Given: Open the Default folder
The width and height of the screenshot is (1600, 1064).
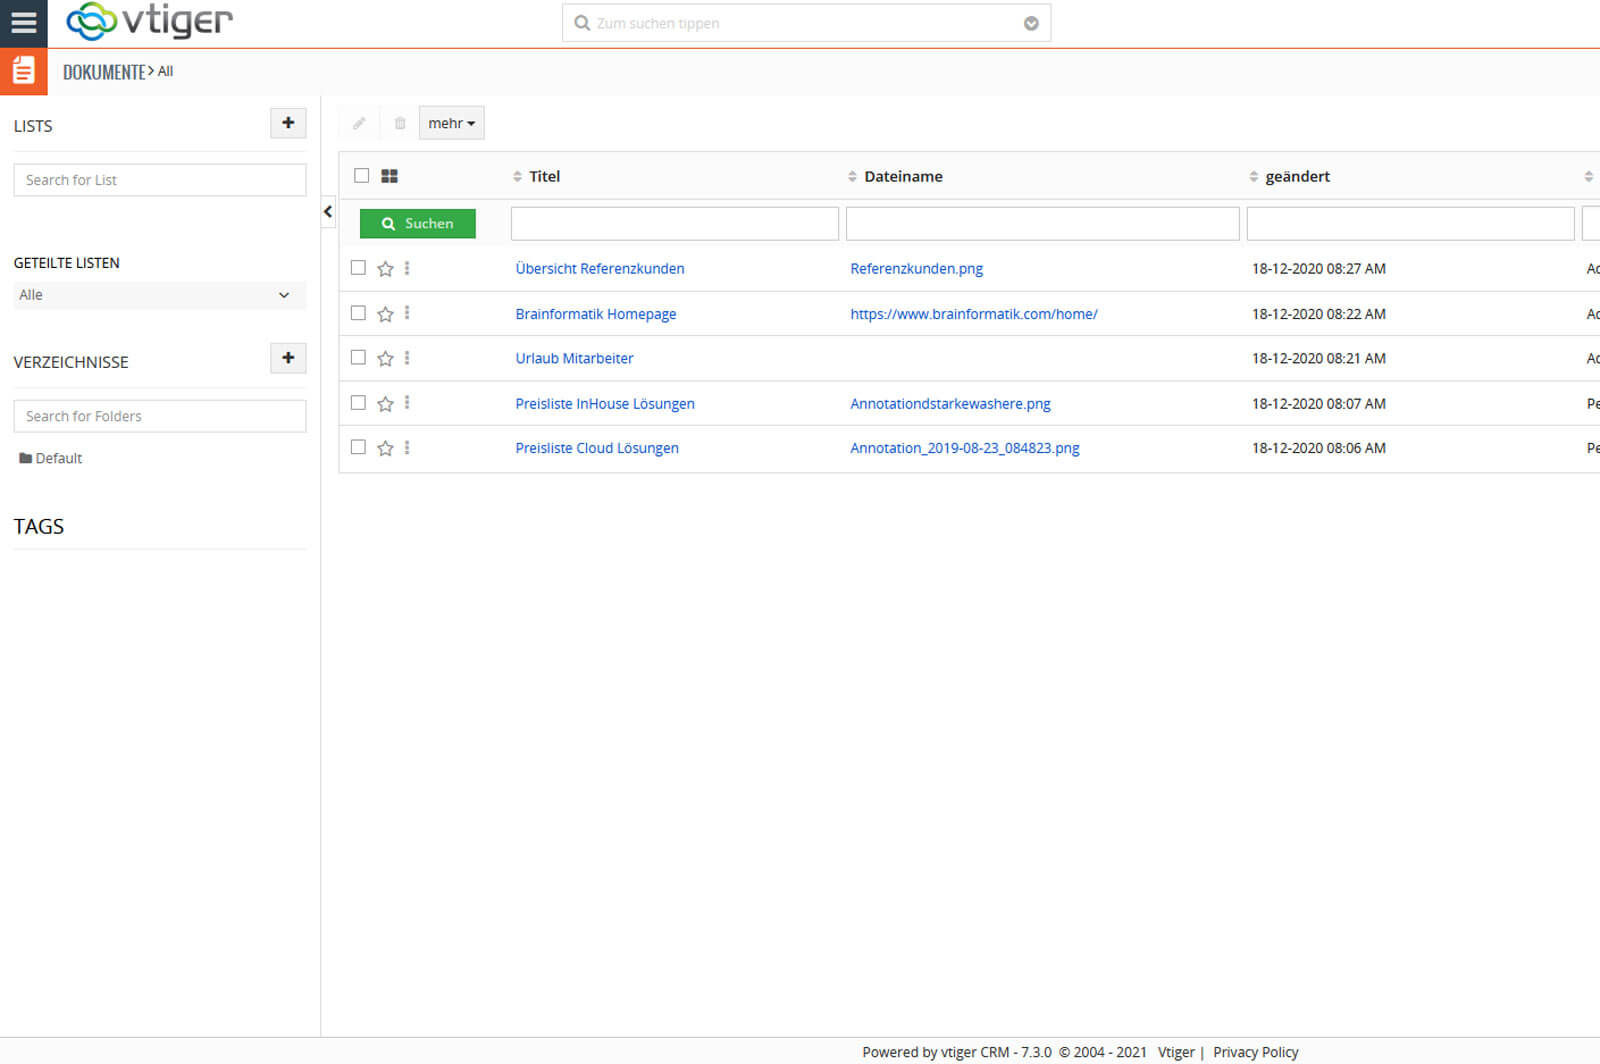Looking at the screenshot, I should tap(58, 458).
